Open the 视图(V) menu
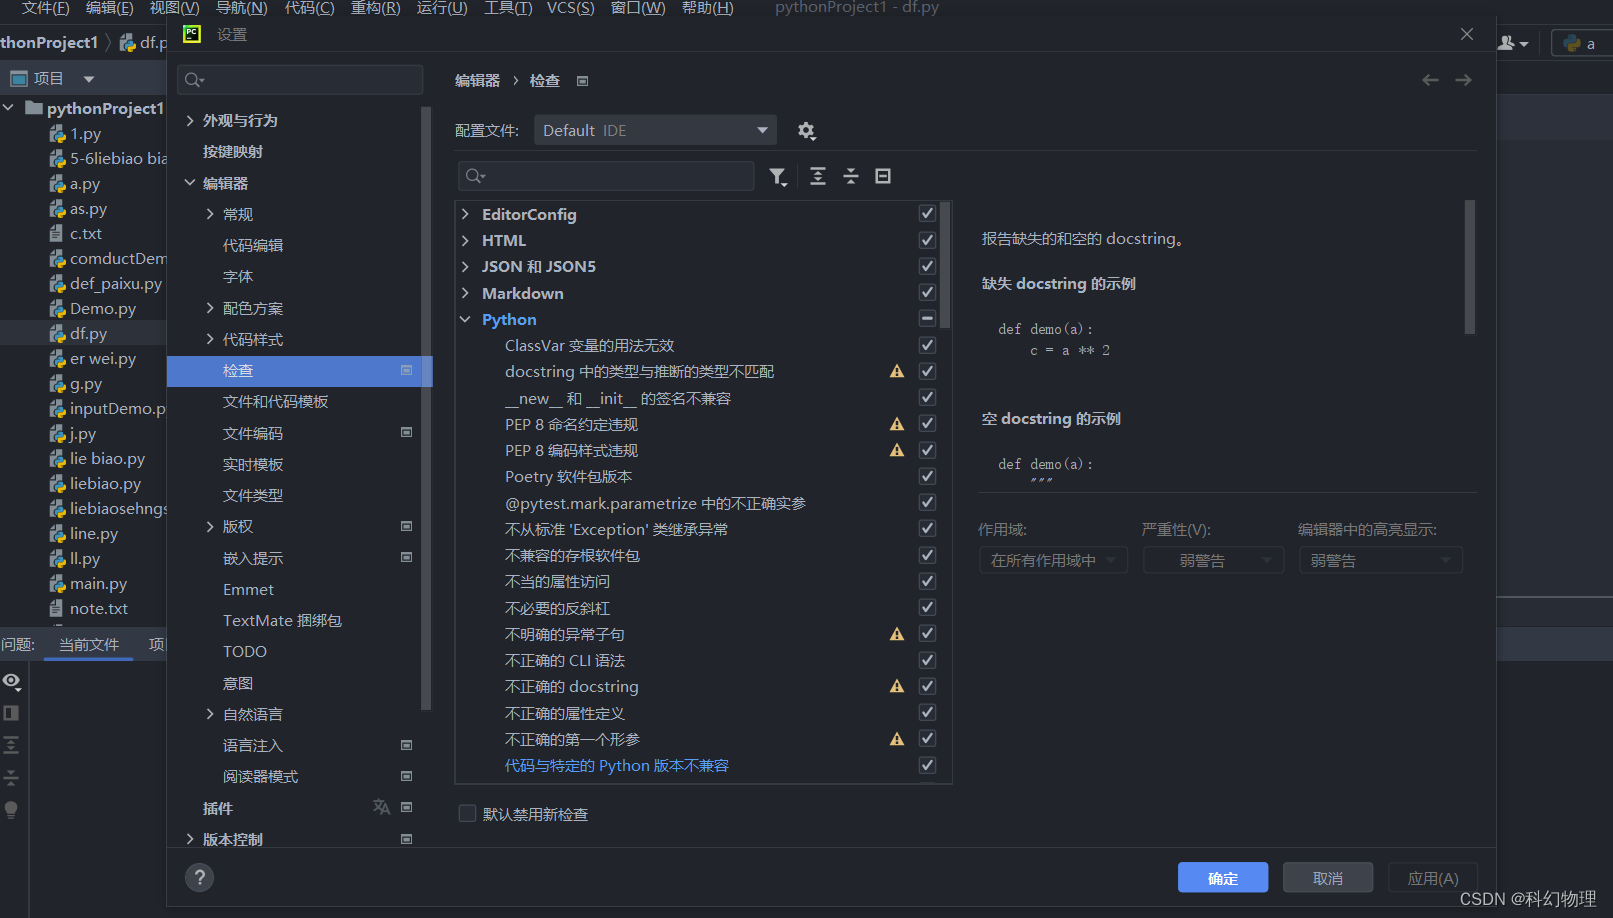Image resolution: width=1613 pixels, height=918 pixels. point(173,8)
